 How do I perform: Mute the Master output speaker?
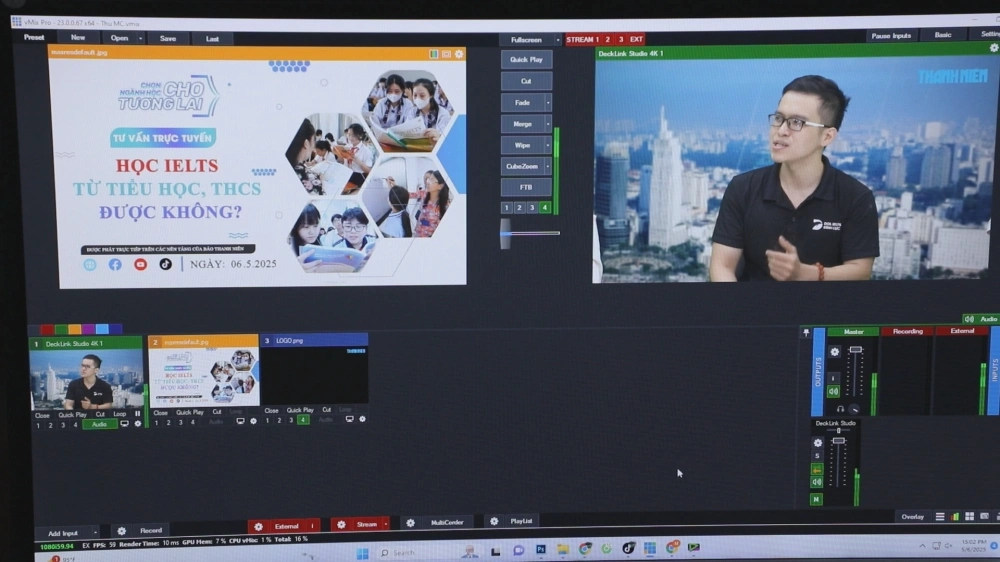[833, 391]
